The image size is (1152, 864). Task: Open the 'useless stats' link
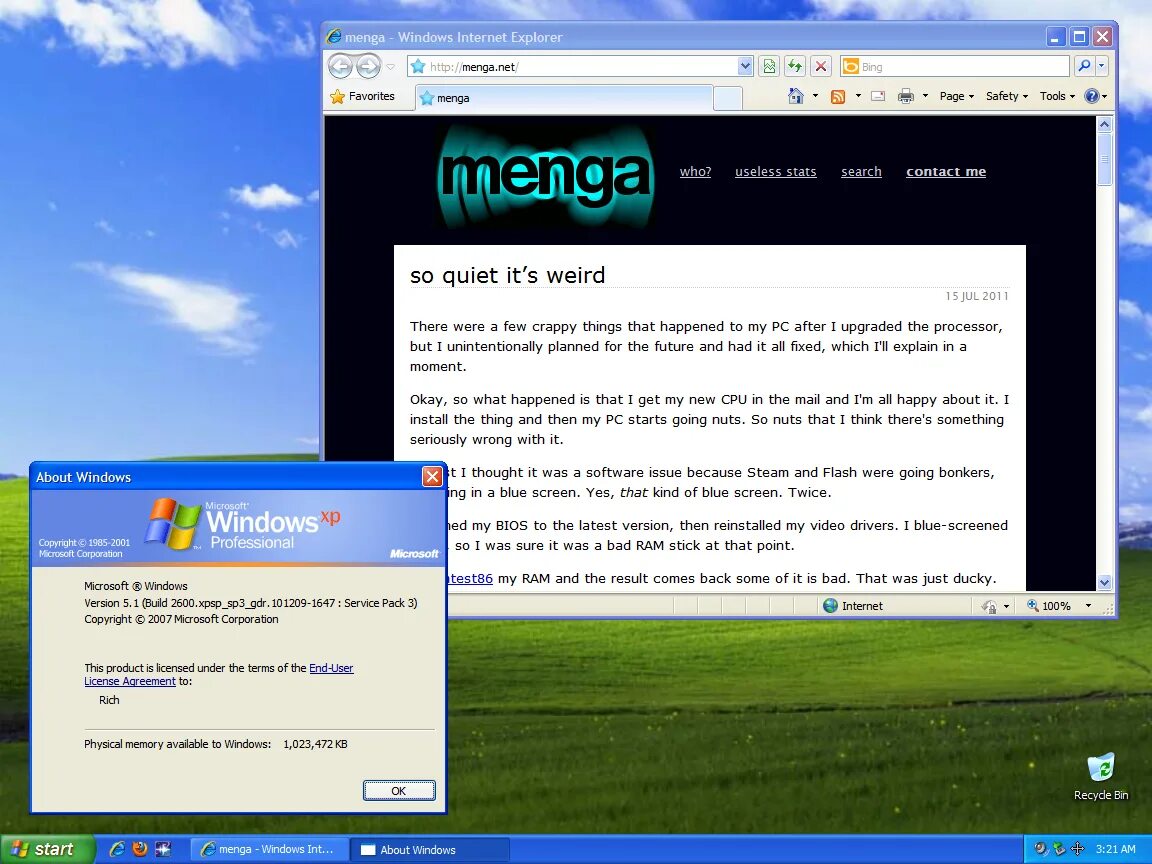pos(775,172)
